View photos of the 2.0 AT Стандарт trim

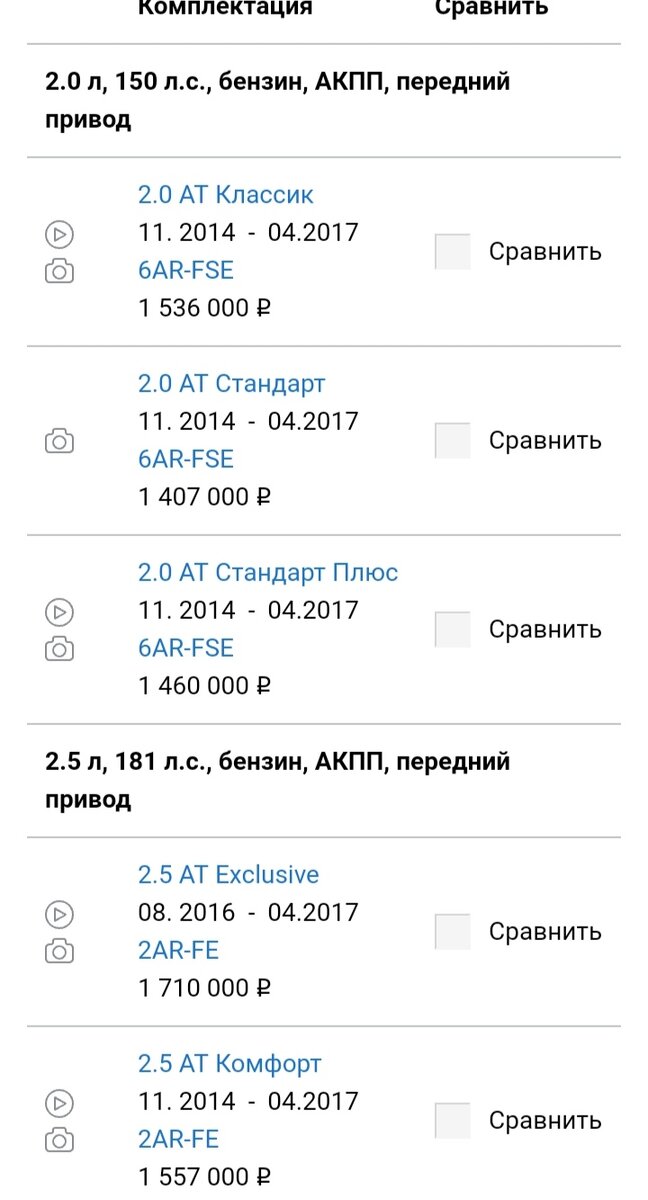[59, 439]
